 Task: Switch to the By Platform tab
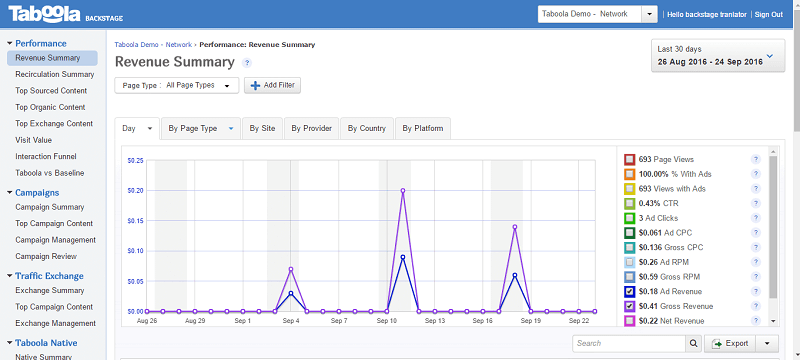tap(422, 128)
